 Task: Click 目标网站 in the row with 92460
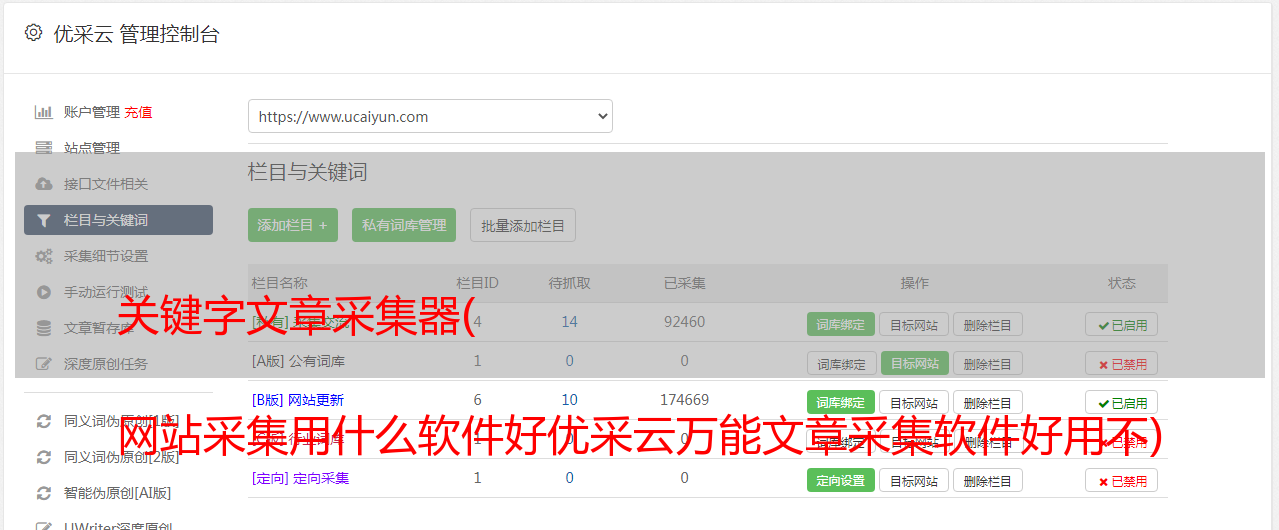click(x=914, y=324)
